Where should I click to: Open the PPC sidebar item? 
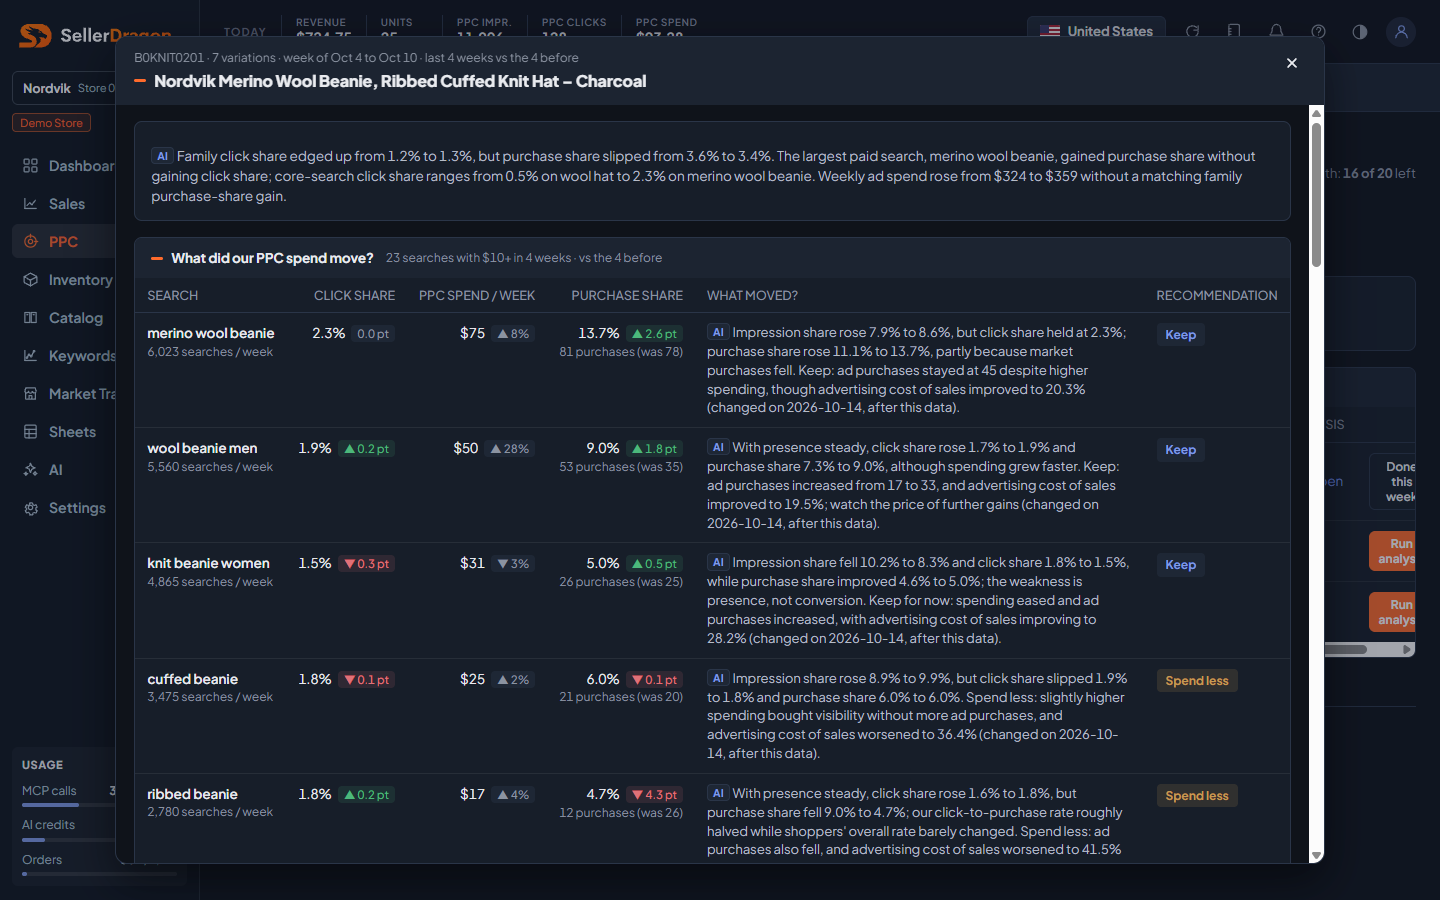[63, 242]
